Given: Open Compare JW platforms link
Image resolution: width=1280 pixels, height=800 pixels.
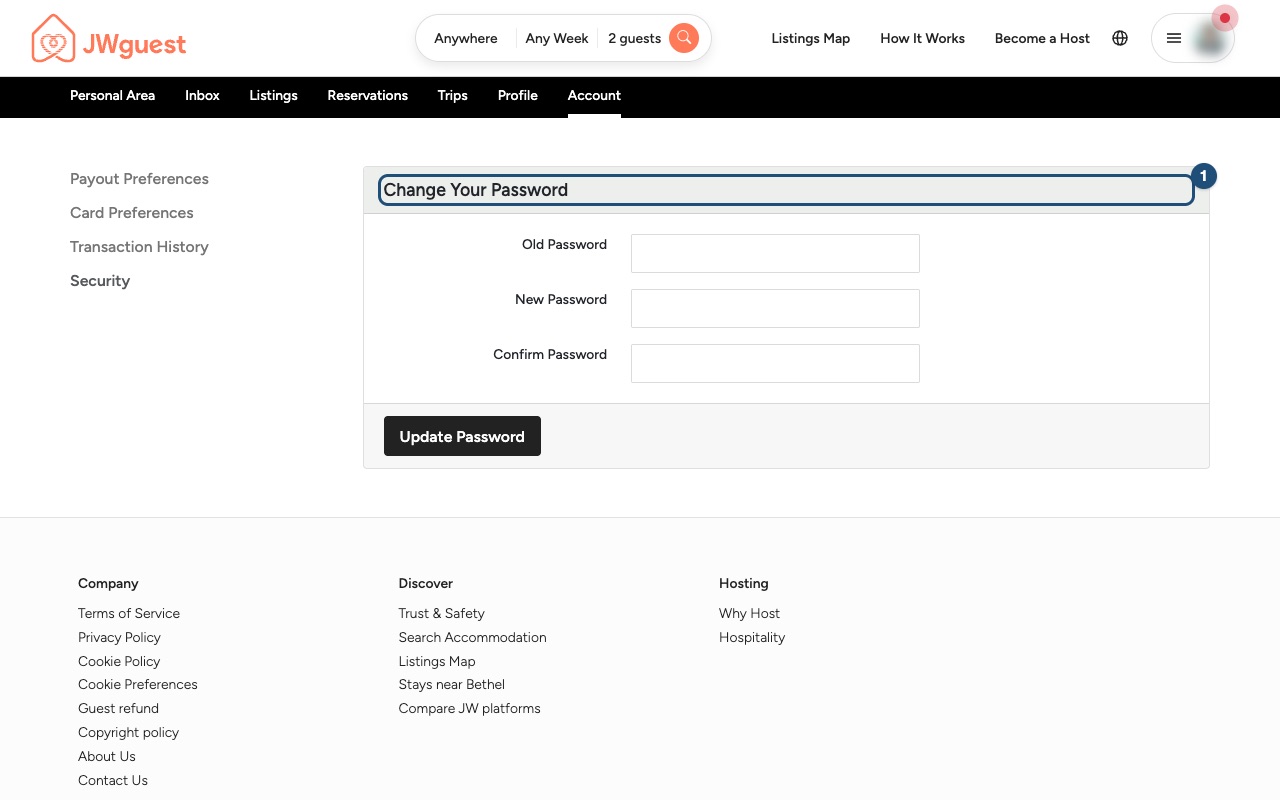Looking at the screenshot, I should [469, 708].
